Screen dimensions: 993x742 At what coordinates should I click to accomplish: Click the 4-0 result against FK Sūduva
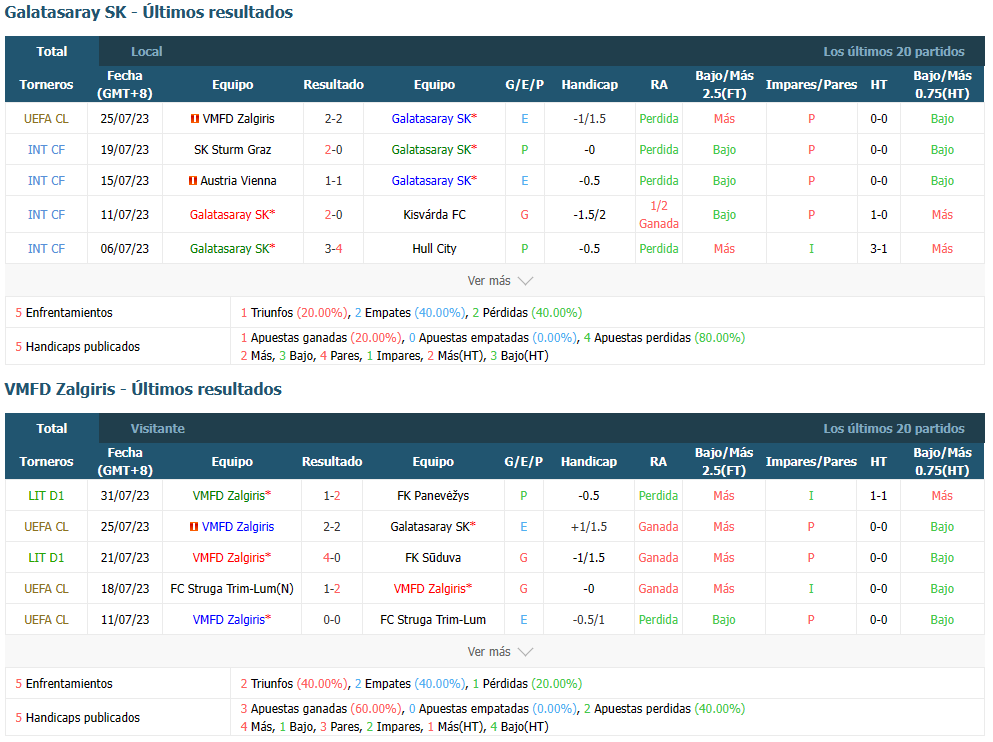(332, 558)
